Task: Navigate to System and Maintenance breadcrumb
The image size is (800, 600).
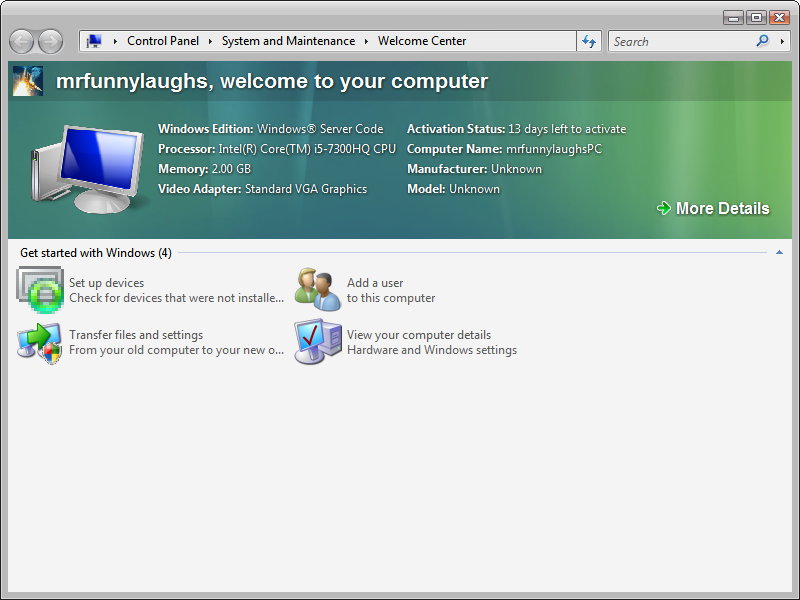Action: tap(288, 41)
